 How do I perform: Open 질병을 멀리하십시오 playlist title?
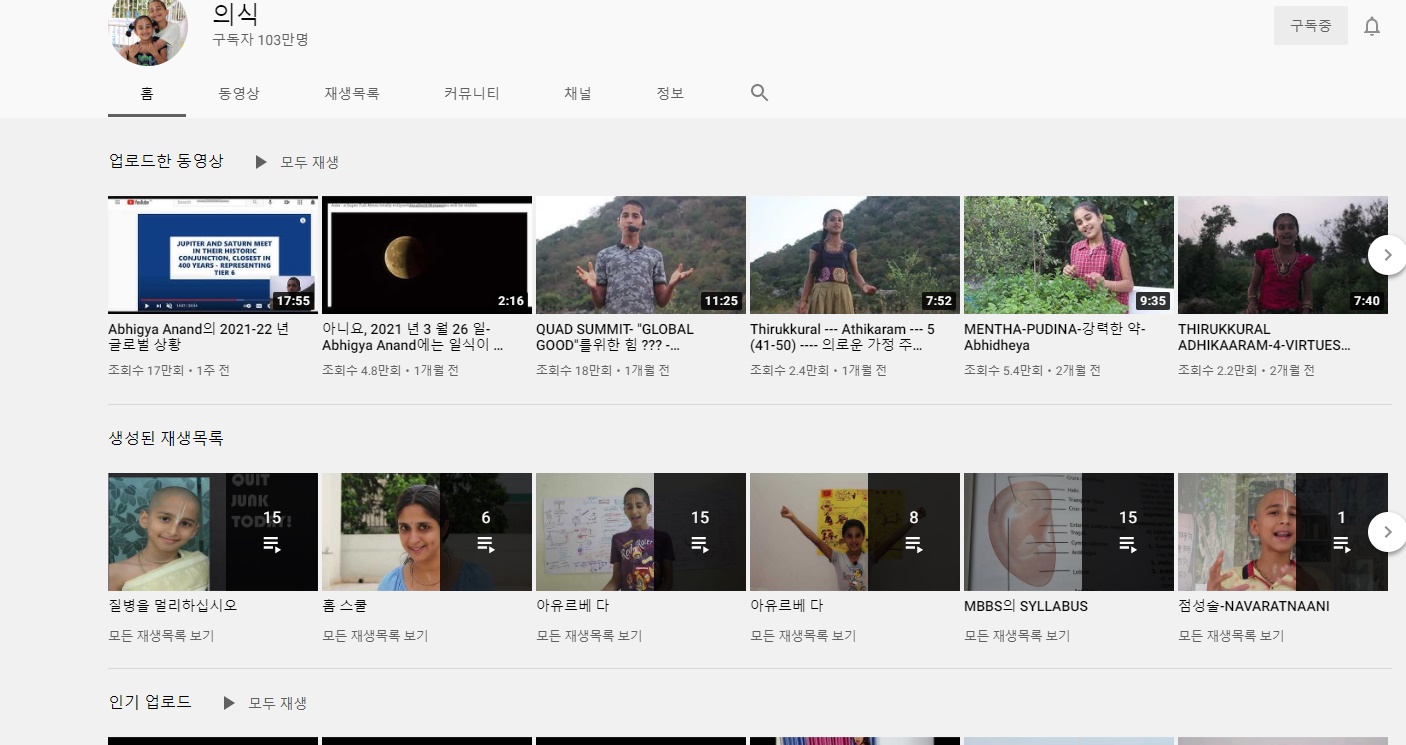pyautogui.click(x=173, y=606)
